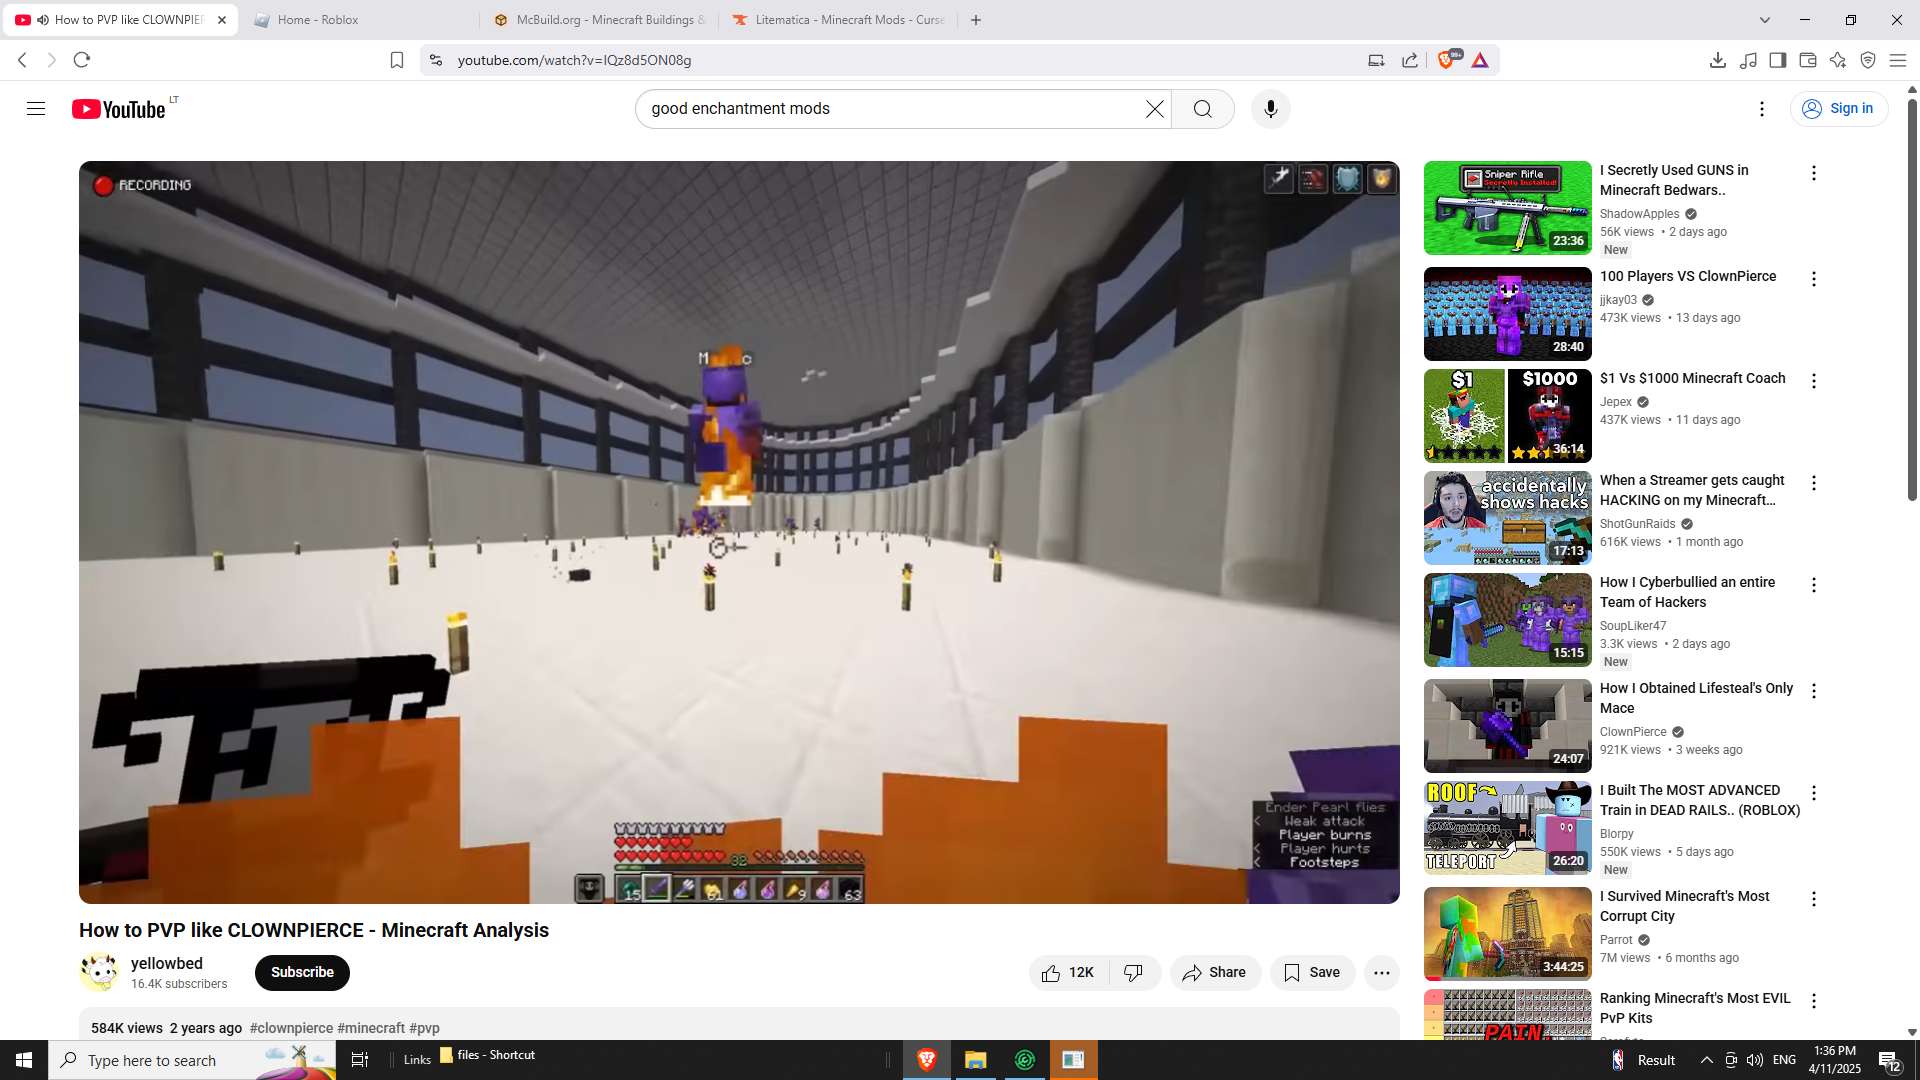Viewport: 1920px width, 1080px height.
Task: Subscribe to the yellowbed channel
Action: point(302,972)
